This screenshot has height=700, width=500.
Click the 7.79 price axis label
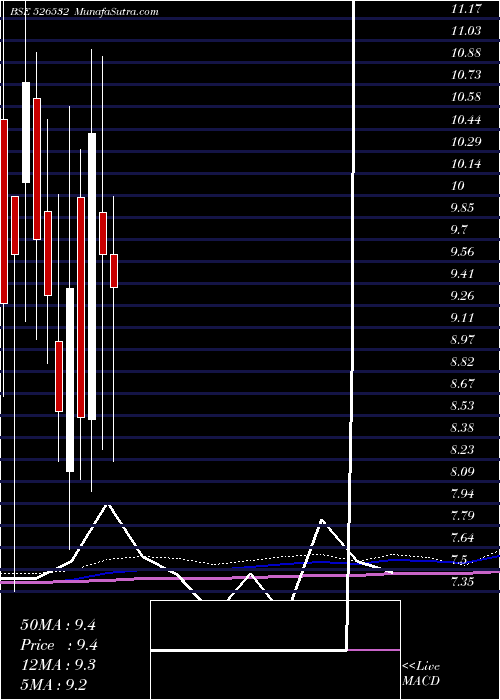point(462,516)
